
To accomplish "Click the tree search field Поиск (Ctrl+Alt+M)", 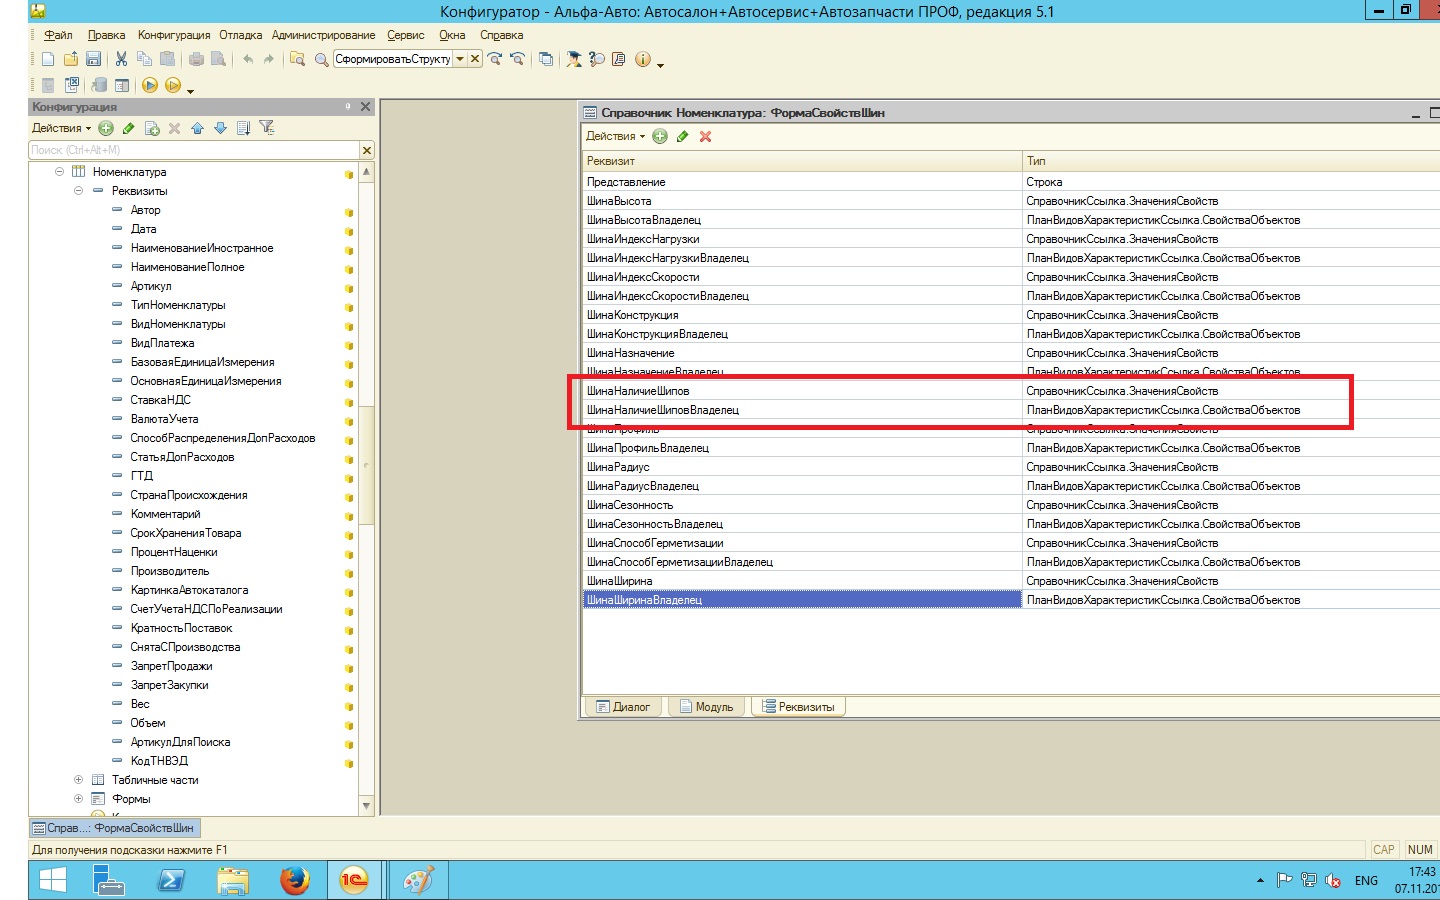I will (x=194, y=150).
